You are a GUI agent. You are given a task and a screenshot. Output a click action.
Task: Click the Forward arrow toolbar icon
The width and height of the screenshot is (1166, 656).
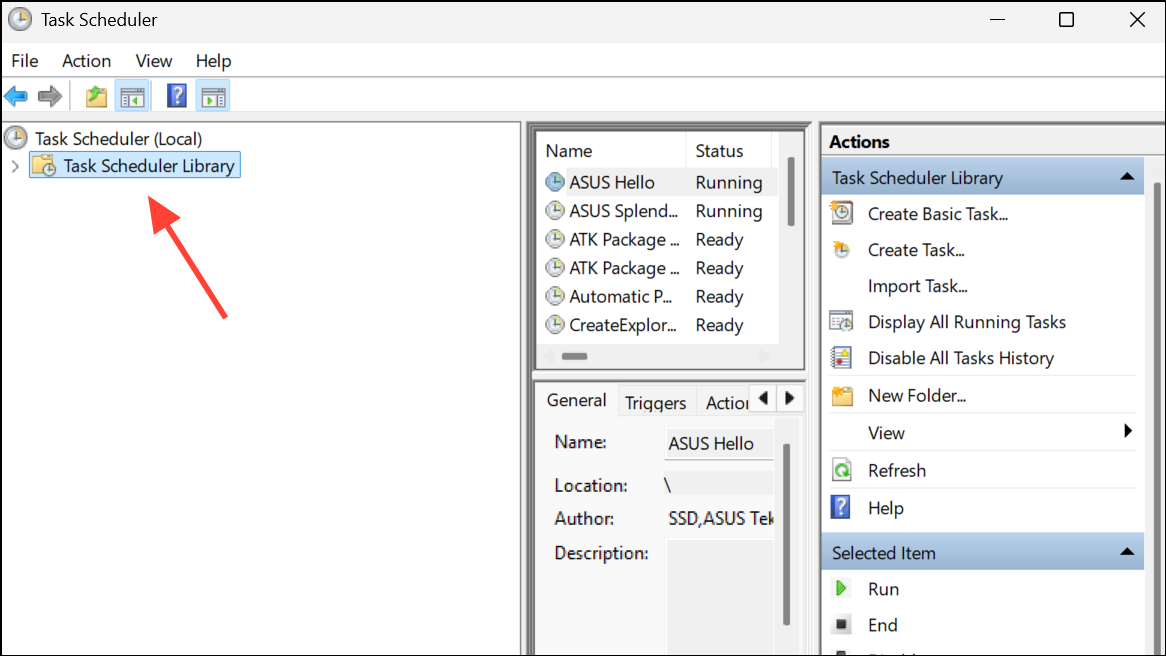pyautogui.click(x=50, y=96)
